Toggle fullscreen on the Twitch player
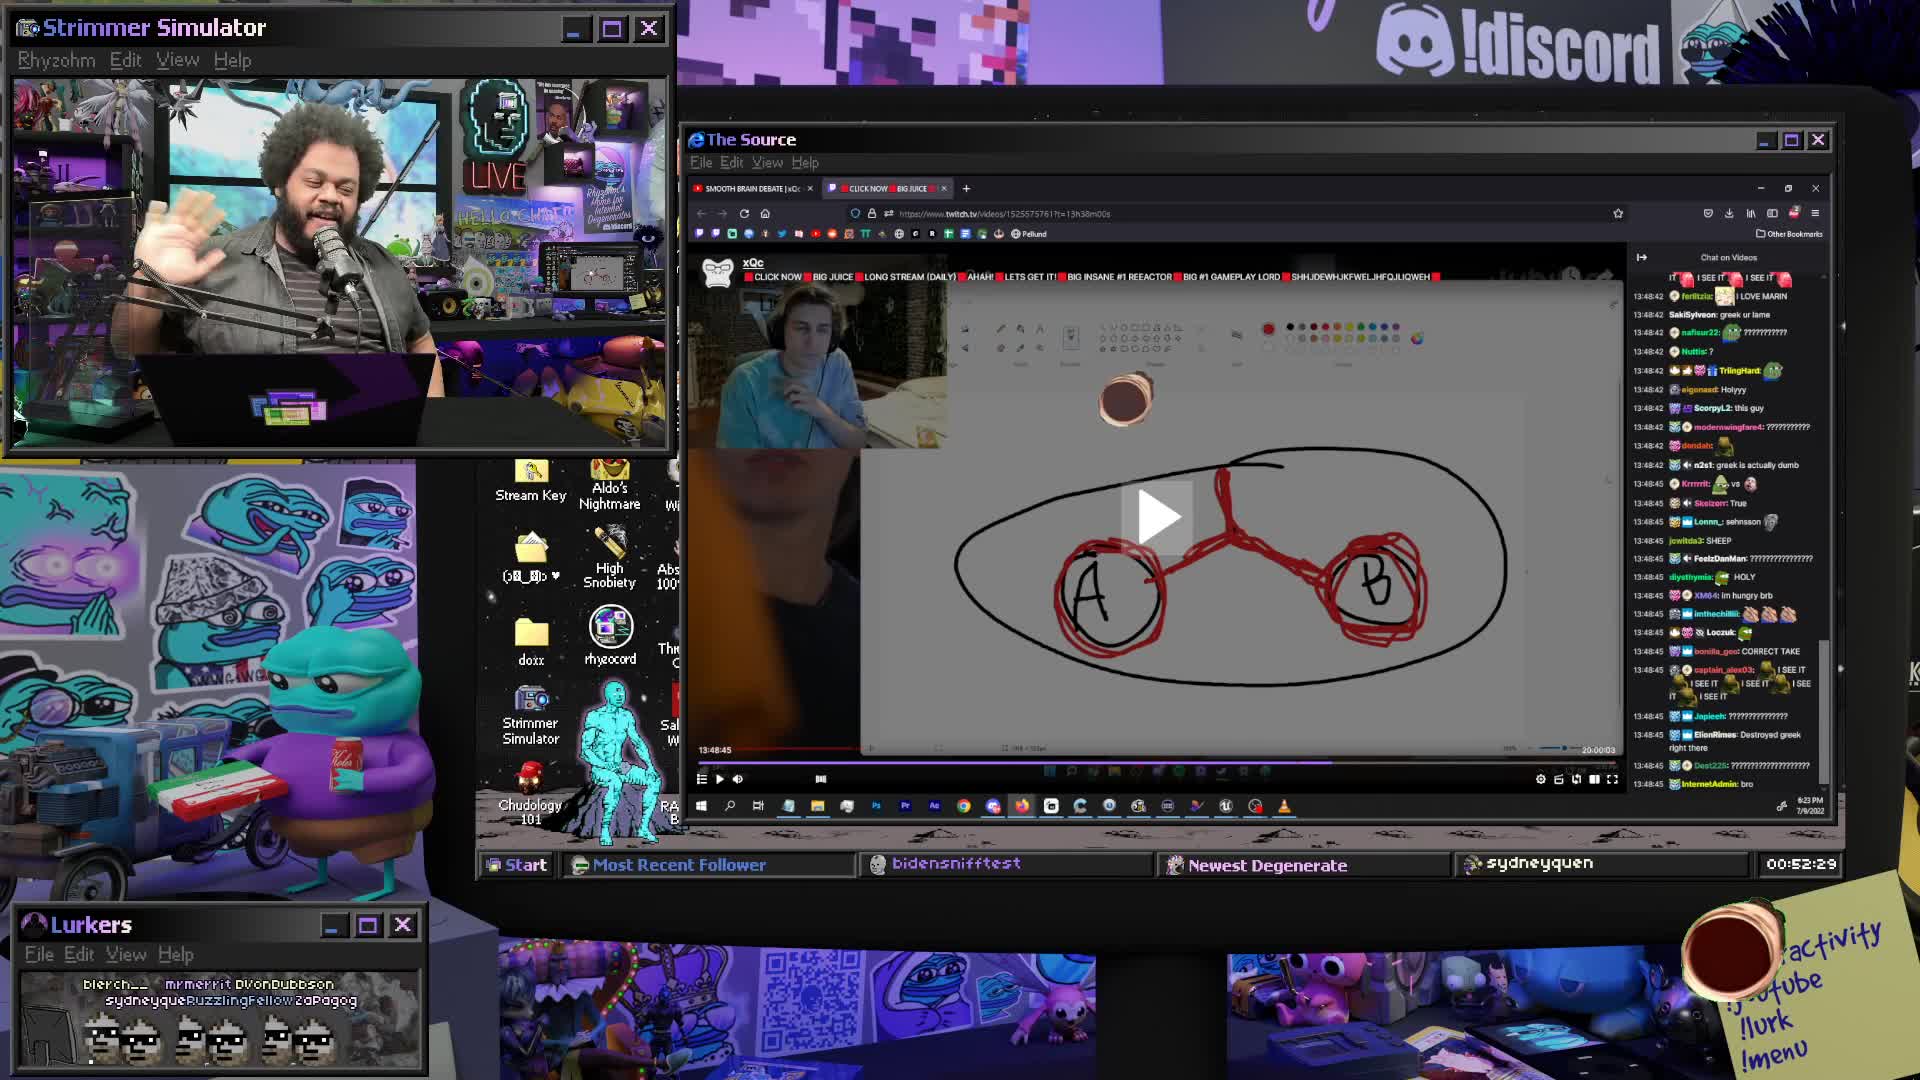This screenshot has height=1080, width=1920. pos(1613,779)
